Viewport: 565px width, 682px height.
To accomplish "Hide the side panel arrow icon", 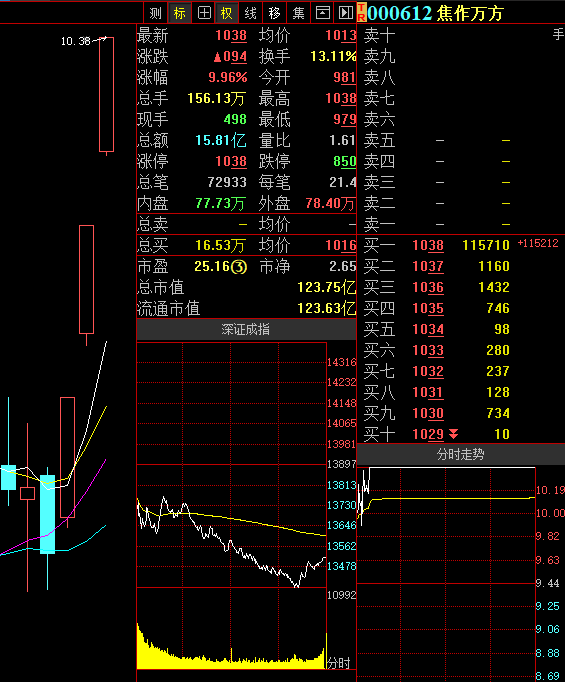I will pyautogui.click(x=346, y=13).
